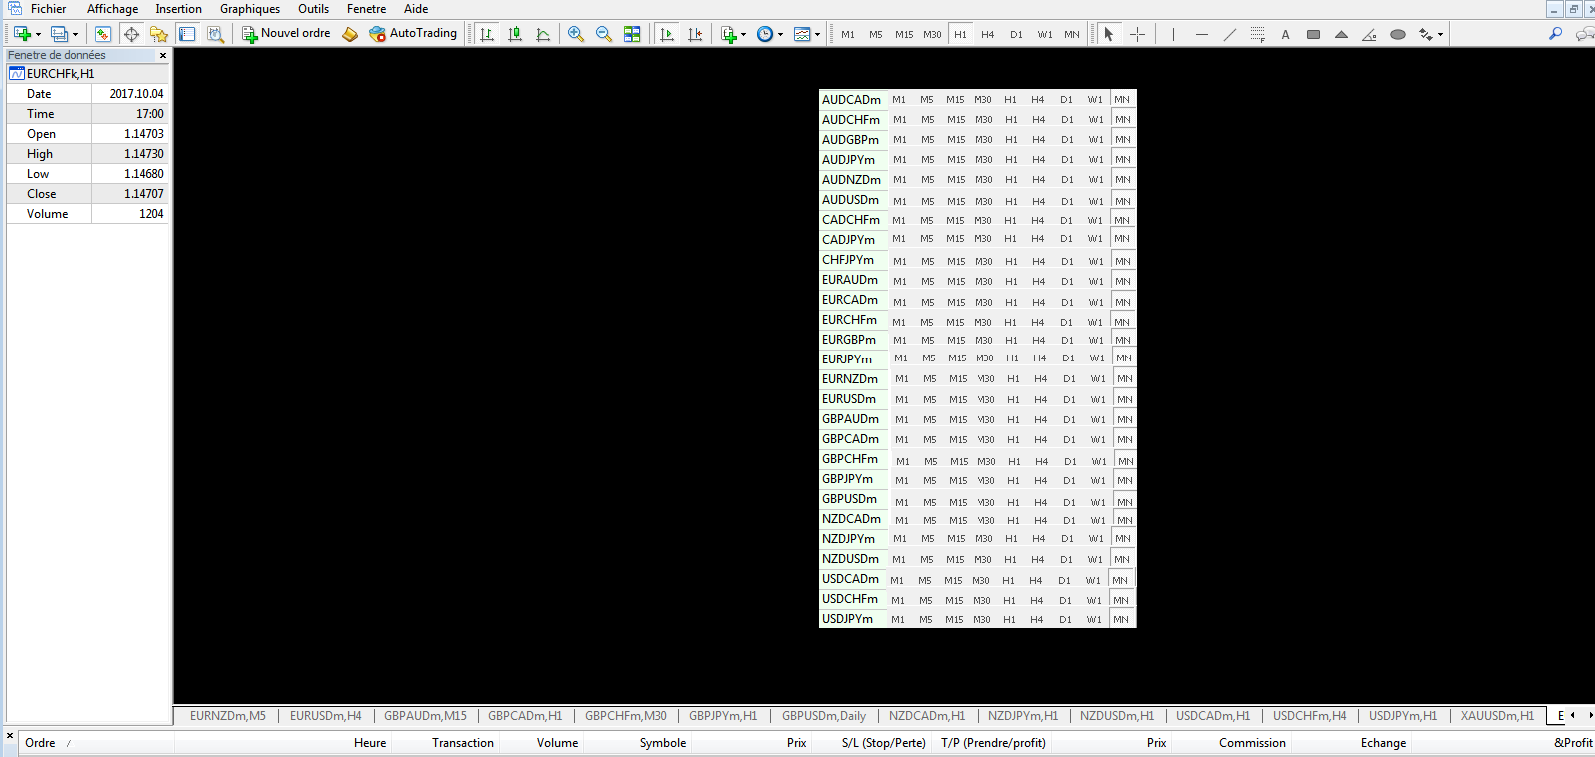The height and width of the screenshot is (757, 1595).
Task: Draw a horizontal line tool
Action: [x=1201, y=34]
